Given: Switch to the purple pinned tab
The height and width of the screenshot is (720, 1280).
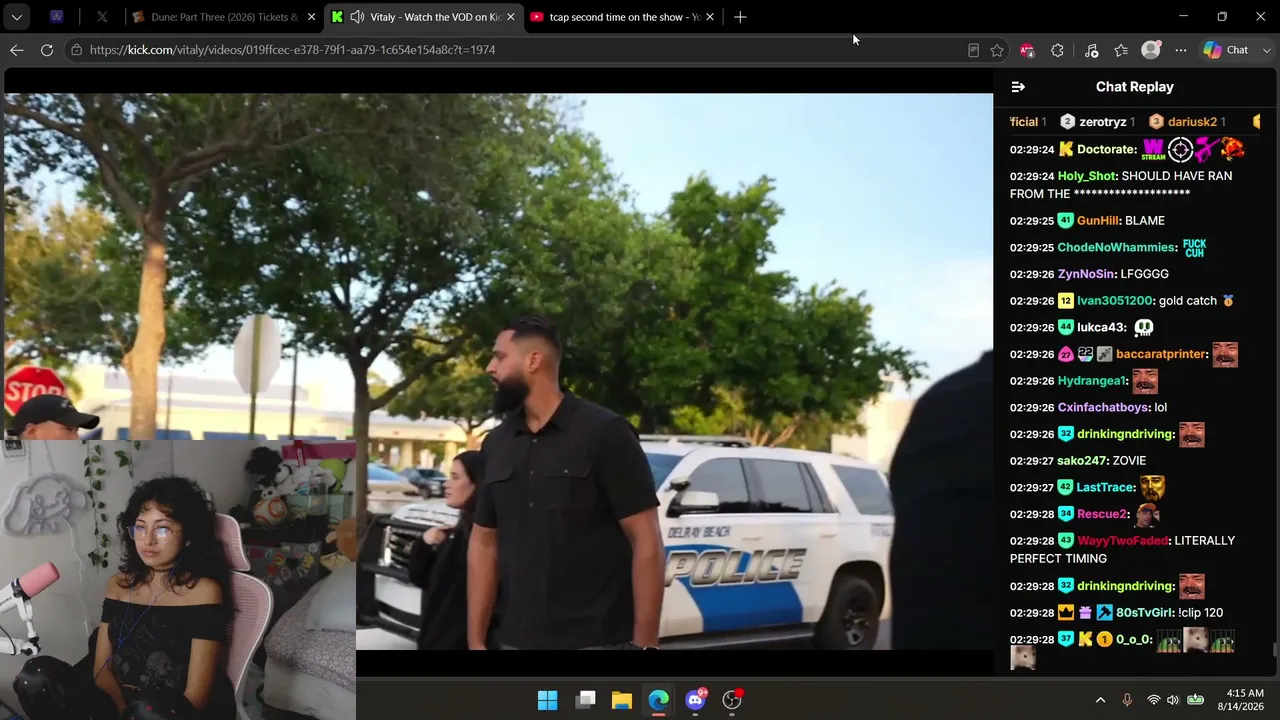Looking at the screenshot, I should click(x=56, y=17).
